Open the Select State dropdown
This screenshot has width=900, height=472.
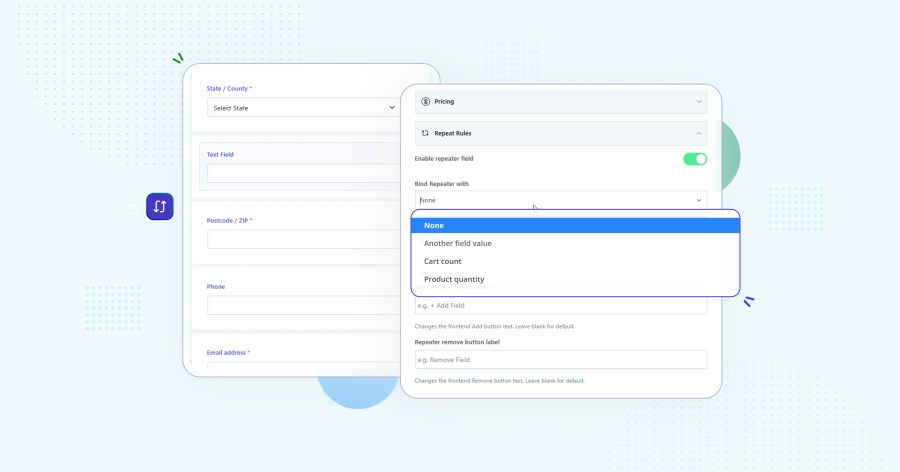click(x=302, y=108)
